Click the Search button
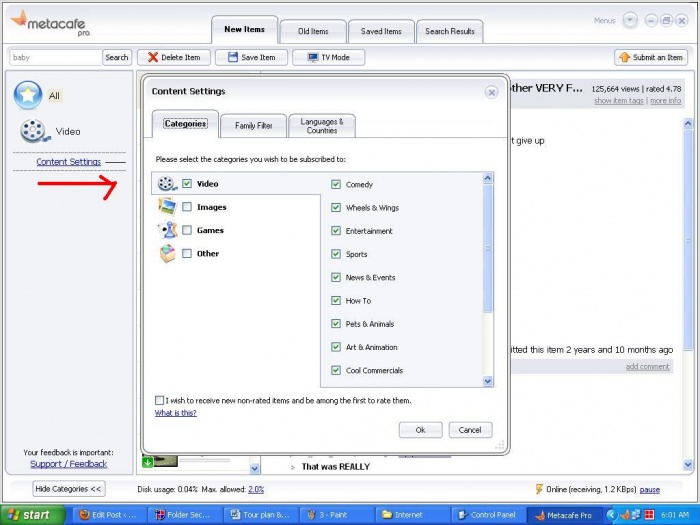This screenshot has width=700, height=525. tap(117, 57)
